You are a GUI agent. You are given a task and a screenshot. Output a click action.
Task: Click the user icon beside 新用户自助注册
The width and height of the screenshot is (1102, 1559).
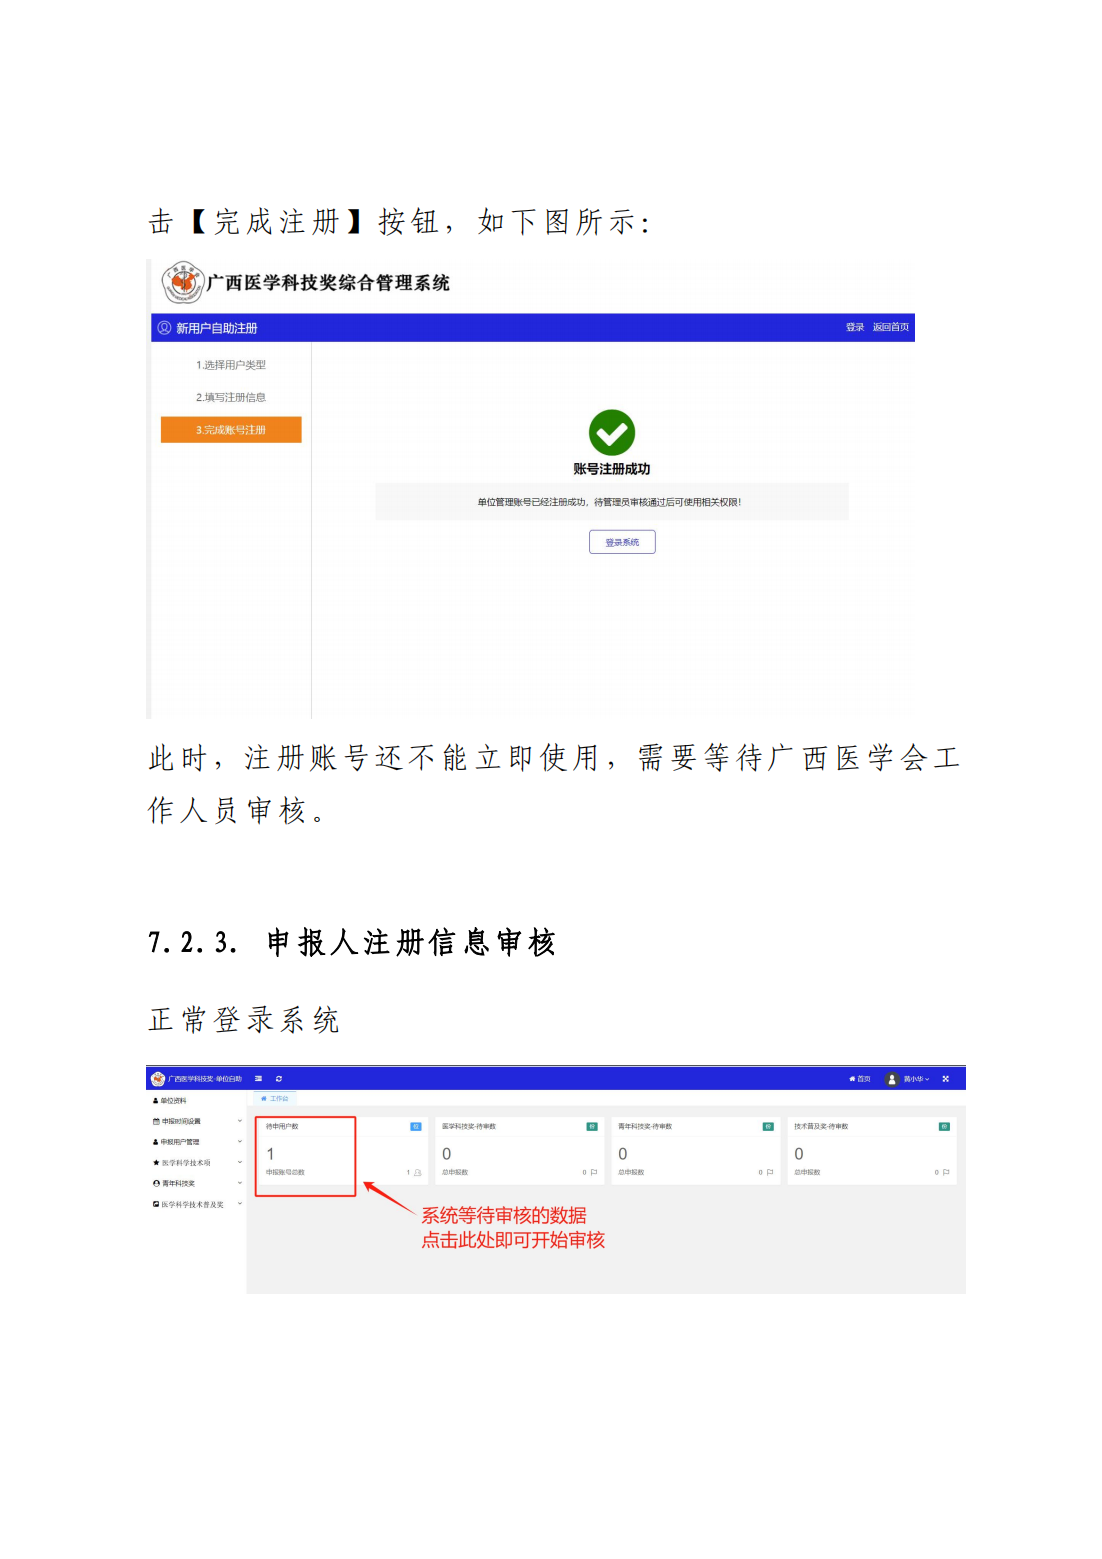coord(164,328)
